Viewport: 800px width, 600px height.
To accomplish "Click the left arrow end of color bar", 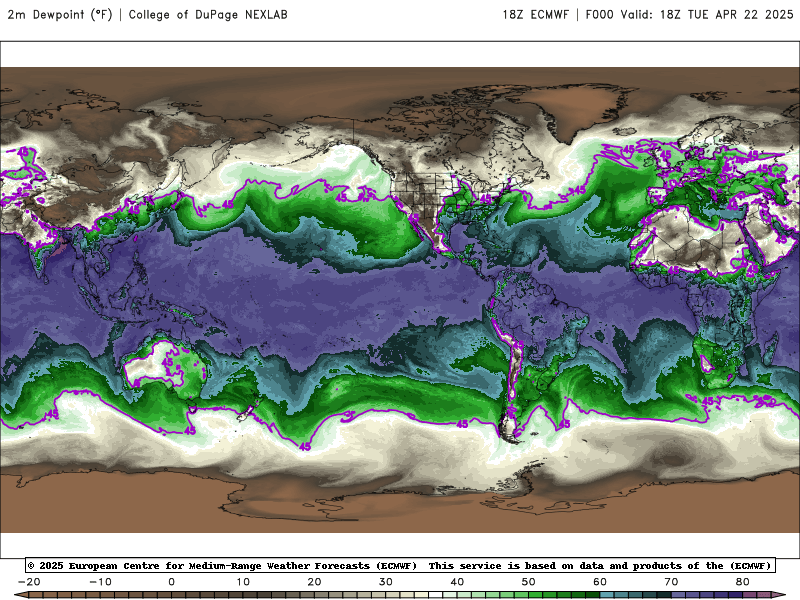I will [x=20, y=596].
